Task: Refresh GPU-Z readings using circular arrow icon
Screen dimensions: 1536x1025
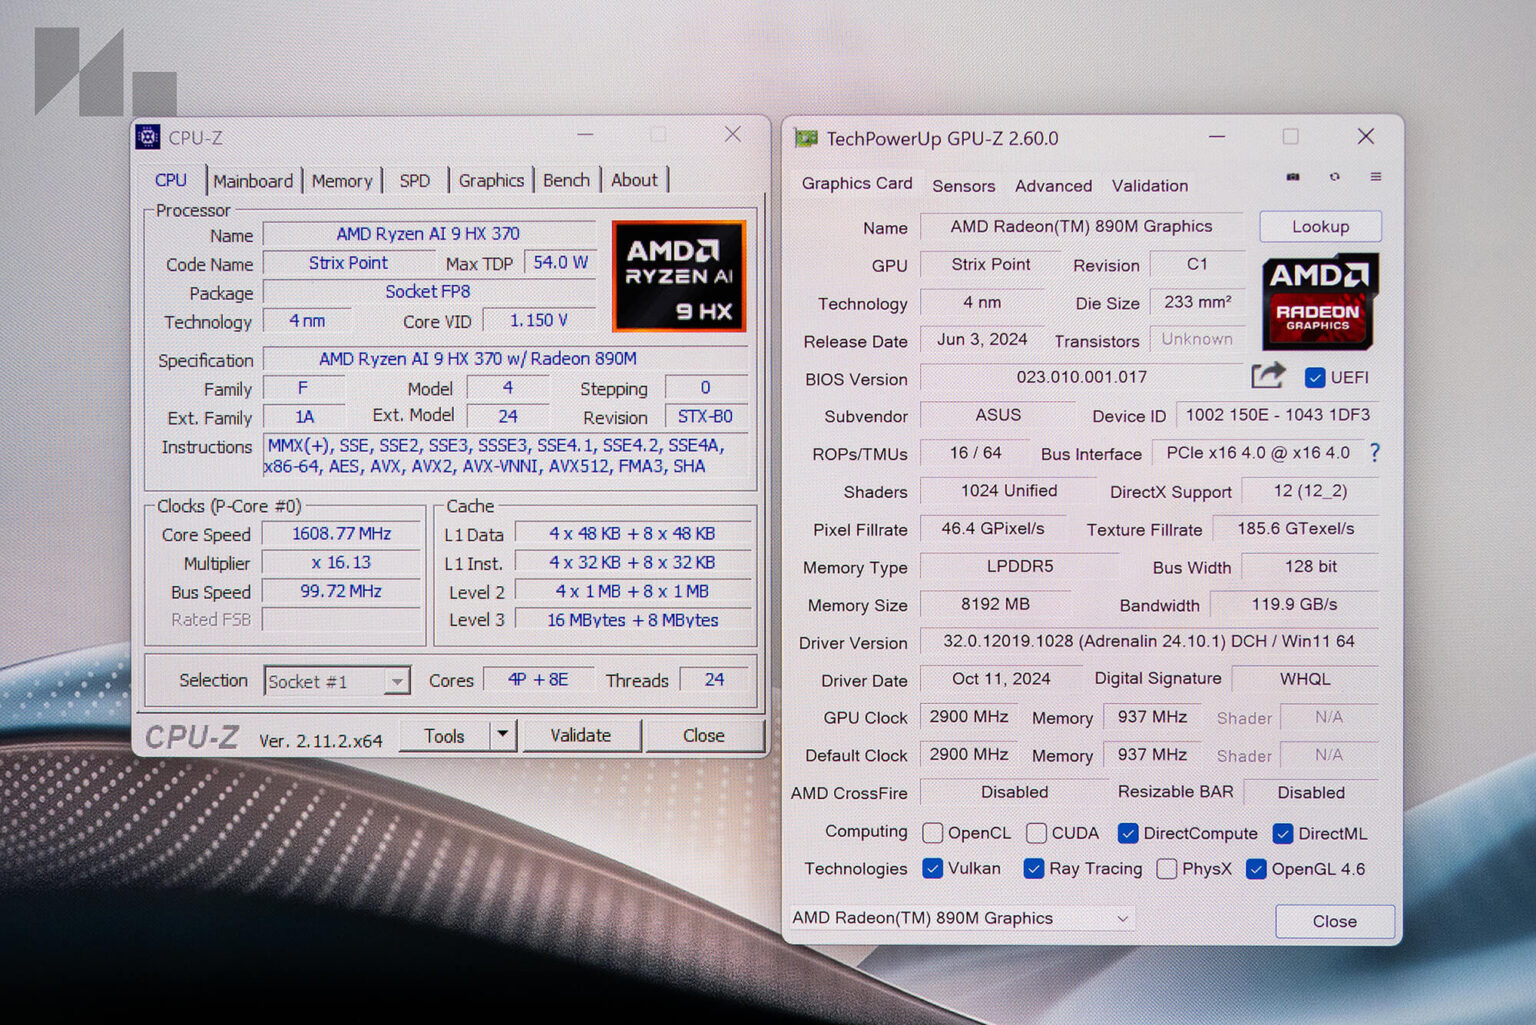Action: click(1334, 177)
